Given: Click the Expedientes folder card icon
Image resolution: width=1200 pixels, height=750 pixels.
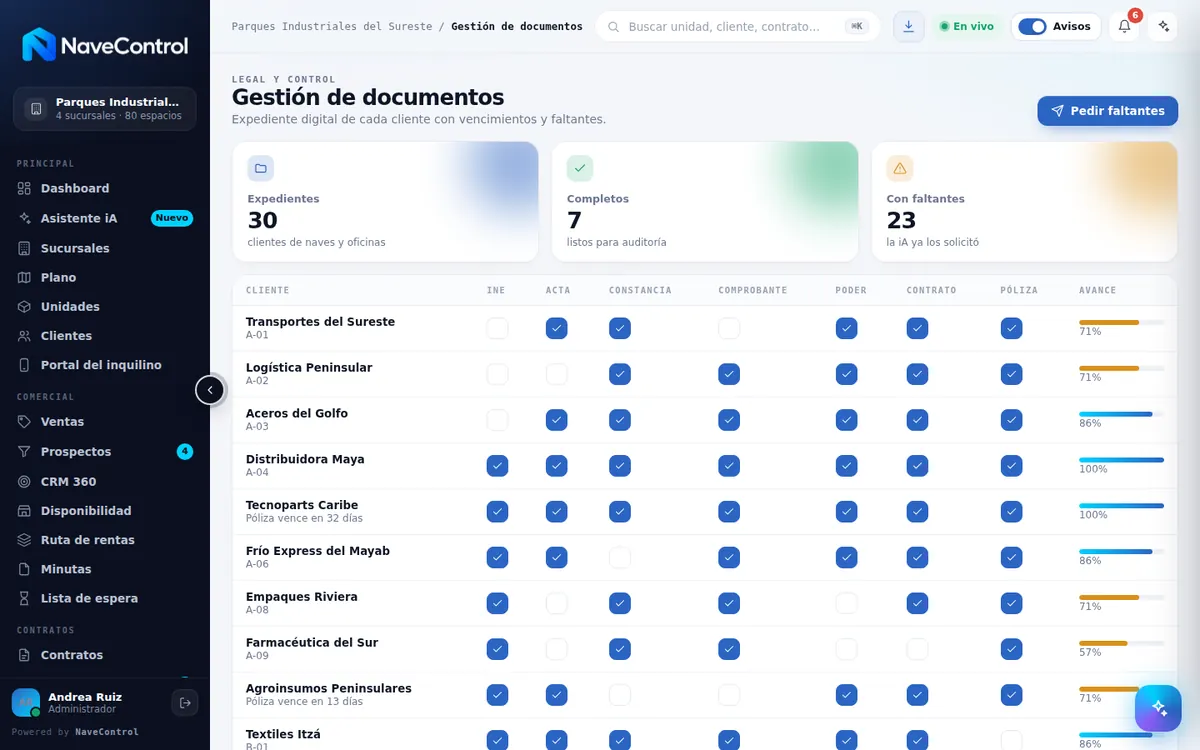Looking at the screenshot, I should [x=261, y=168].
